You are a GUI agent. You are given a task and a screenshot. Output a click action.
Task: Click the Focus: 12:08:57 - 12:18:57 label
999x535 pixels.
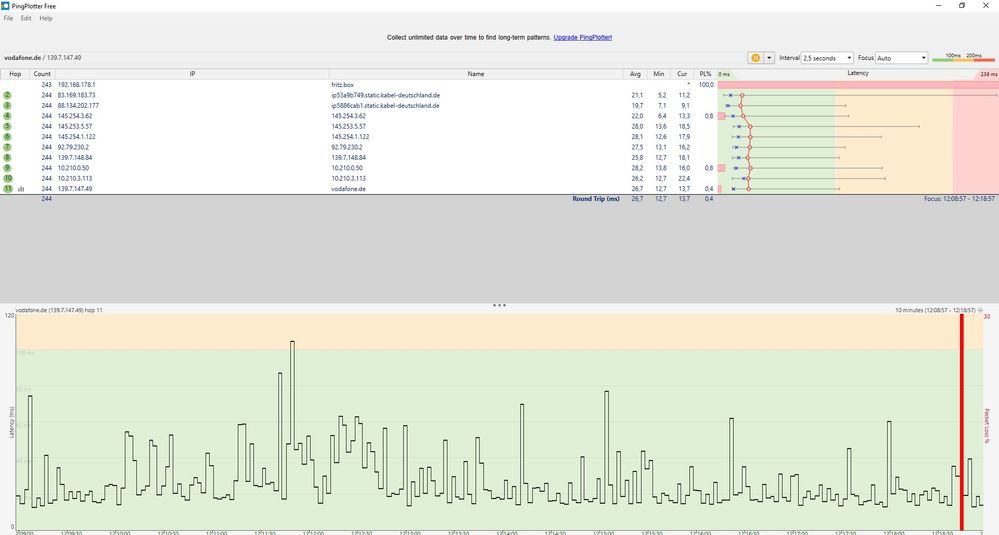click(959, 199)
